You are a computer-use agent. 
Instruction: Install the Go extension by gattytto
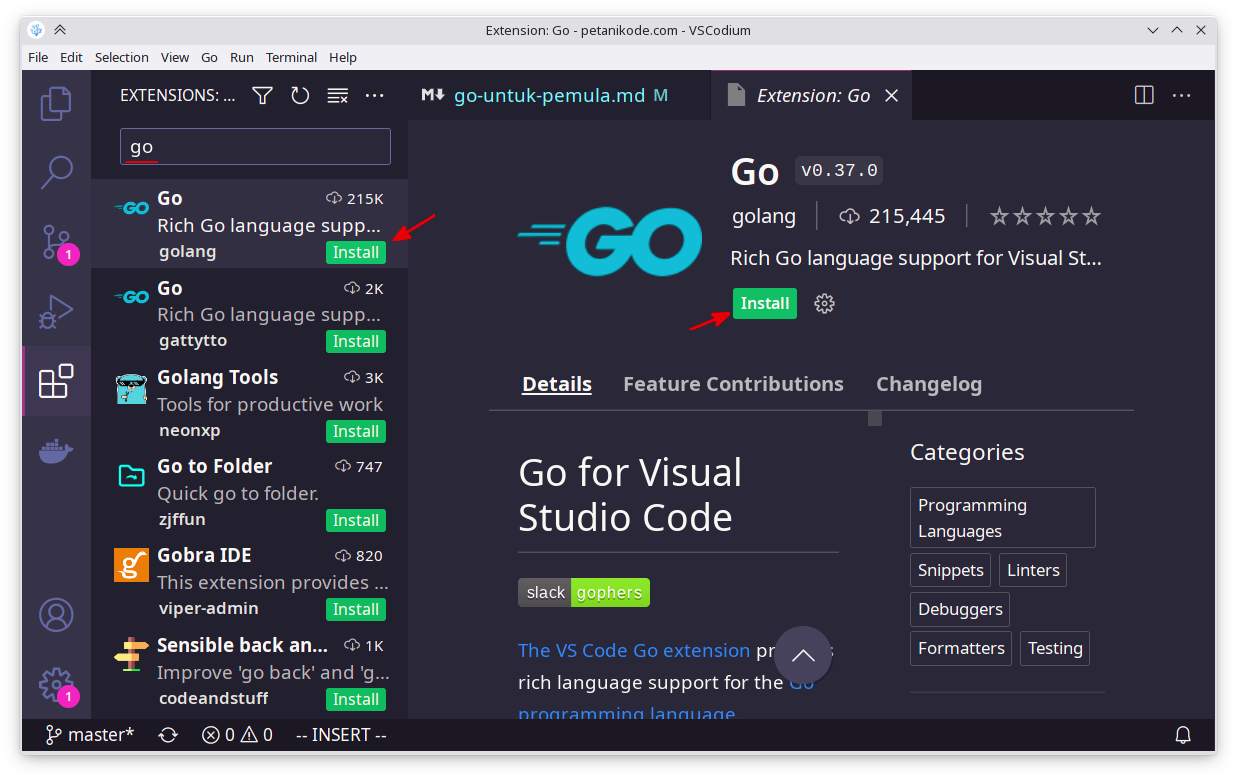pos(356,341)
